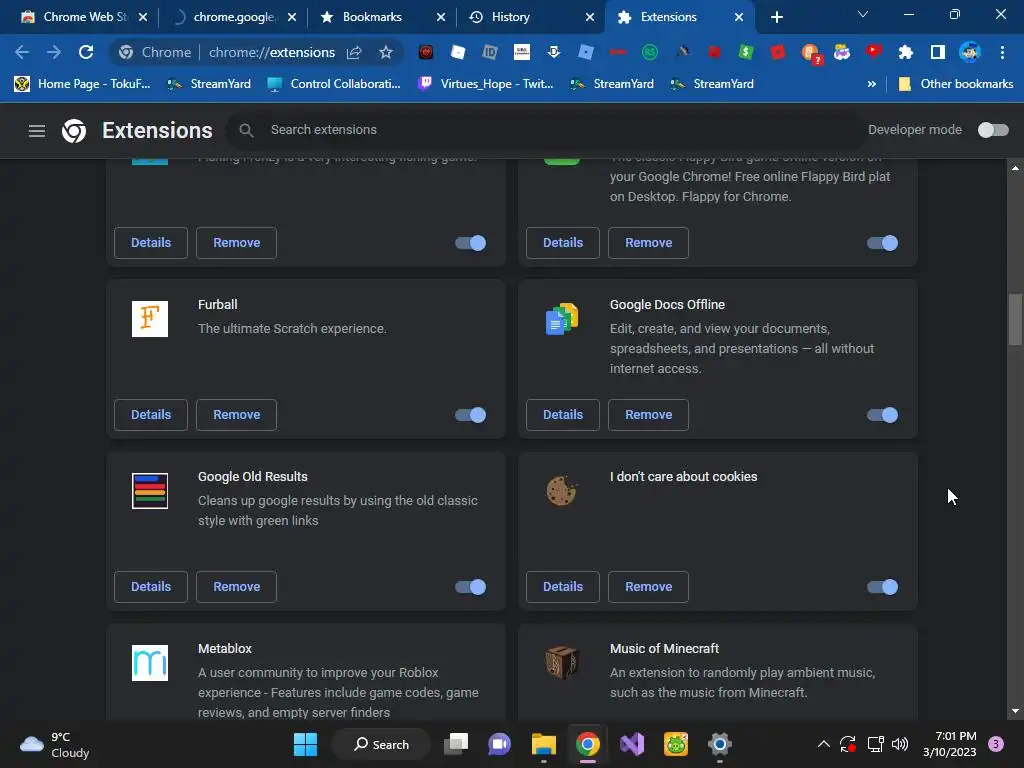Screen dimensions: 1024x768
Task: Disable the Google Docs Offline toggle
Action: pyautogui.click(x=882, y=415)
